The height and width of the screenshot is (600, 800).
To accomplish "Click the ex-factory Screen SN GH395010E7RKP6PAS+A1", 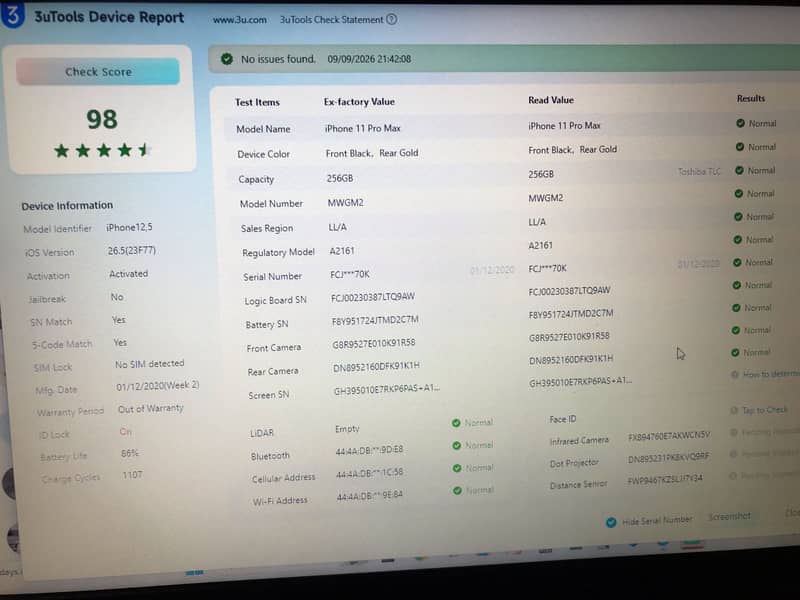I will point(387,390).
